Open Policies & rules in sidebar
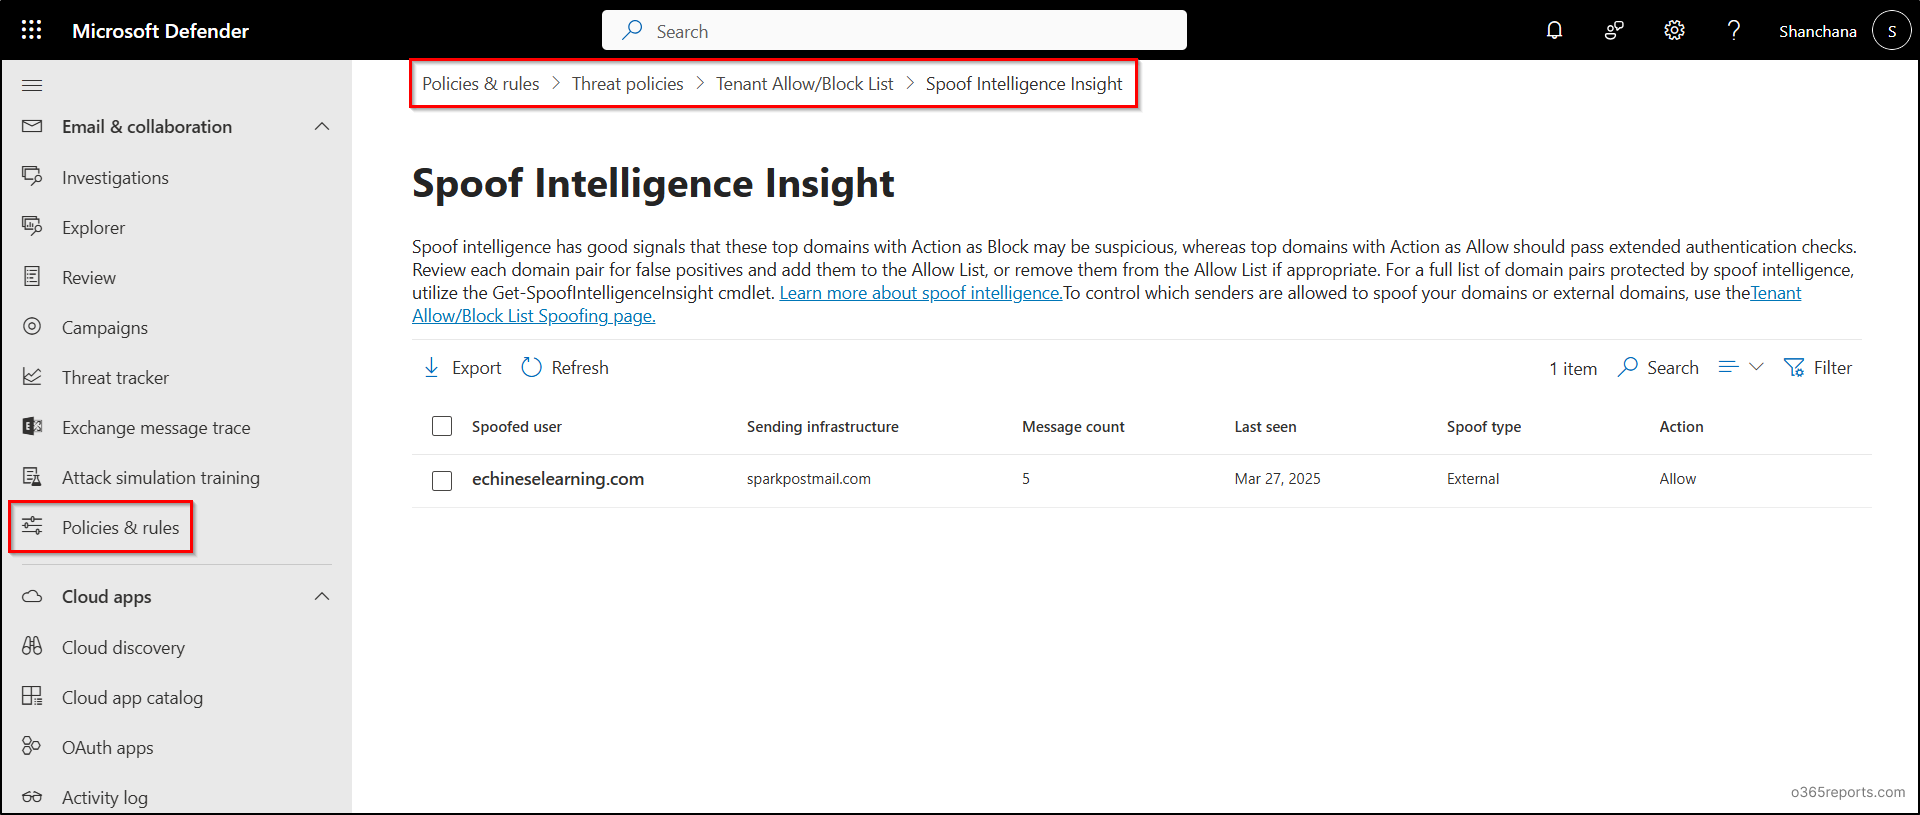The height and width of the screenshot is (815, 1920). point(120,528)
